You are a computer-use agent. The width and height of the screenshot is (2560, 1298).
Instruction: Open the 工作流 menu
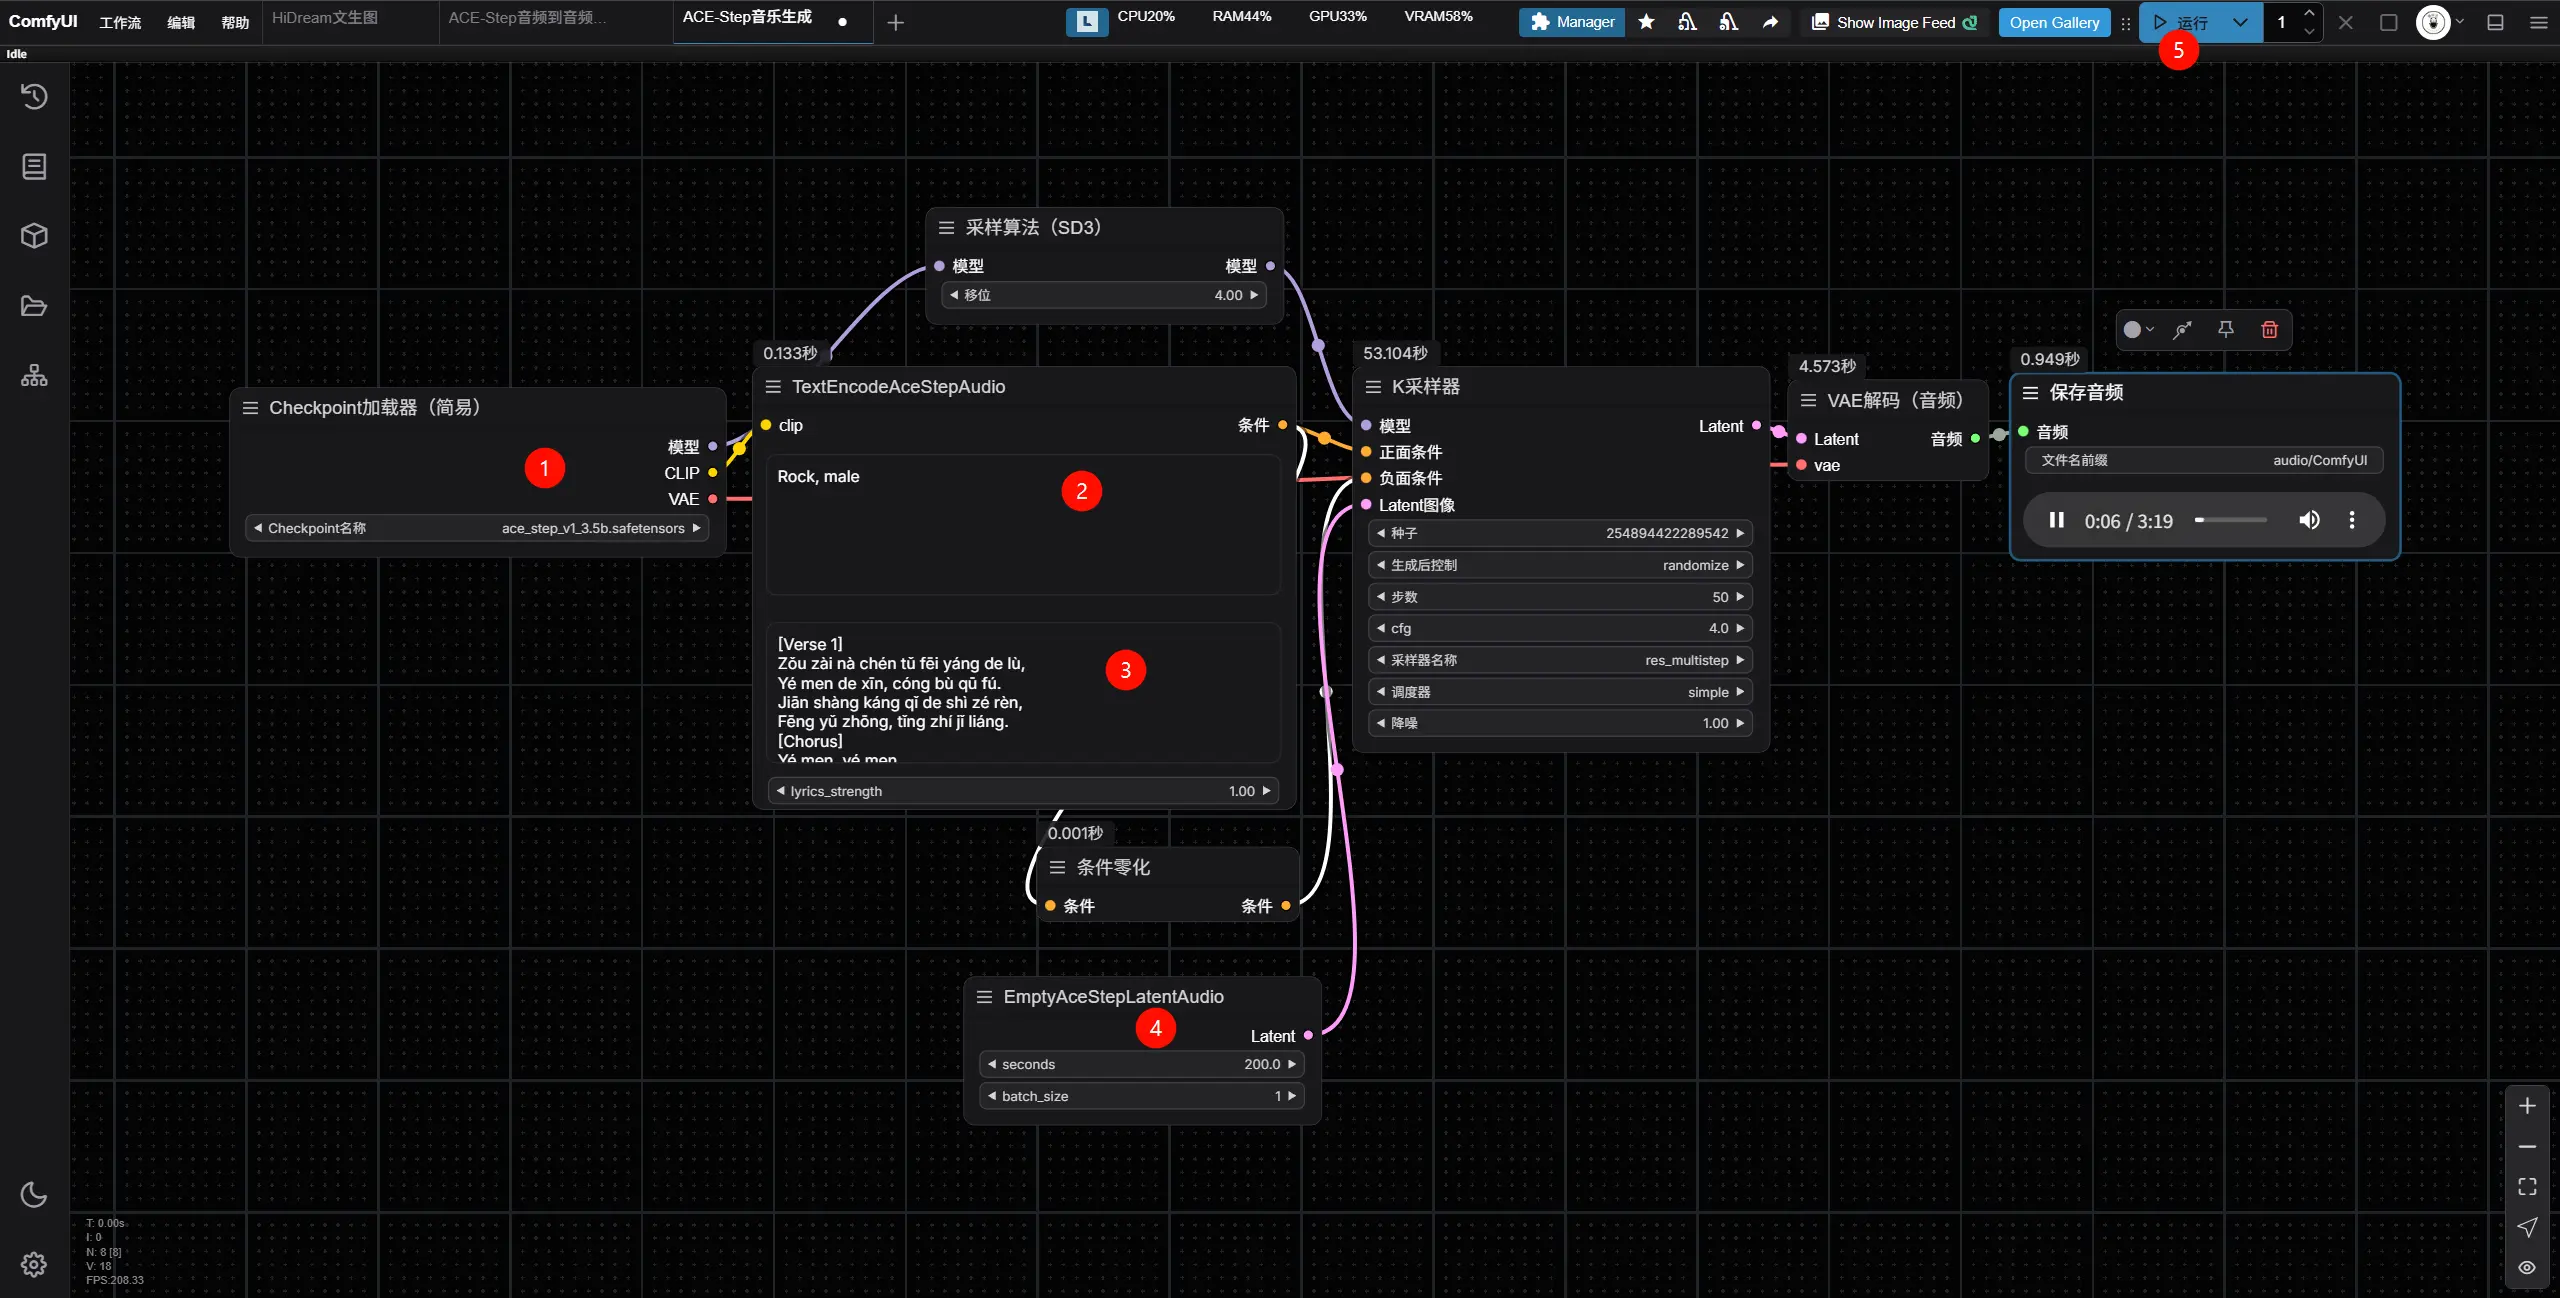(120, 22)
